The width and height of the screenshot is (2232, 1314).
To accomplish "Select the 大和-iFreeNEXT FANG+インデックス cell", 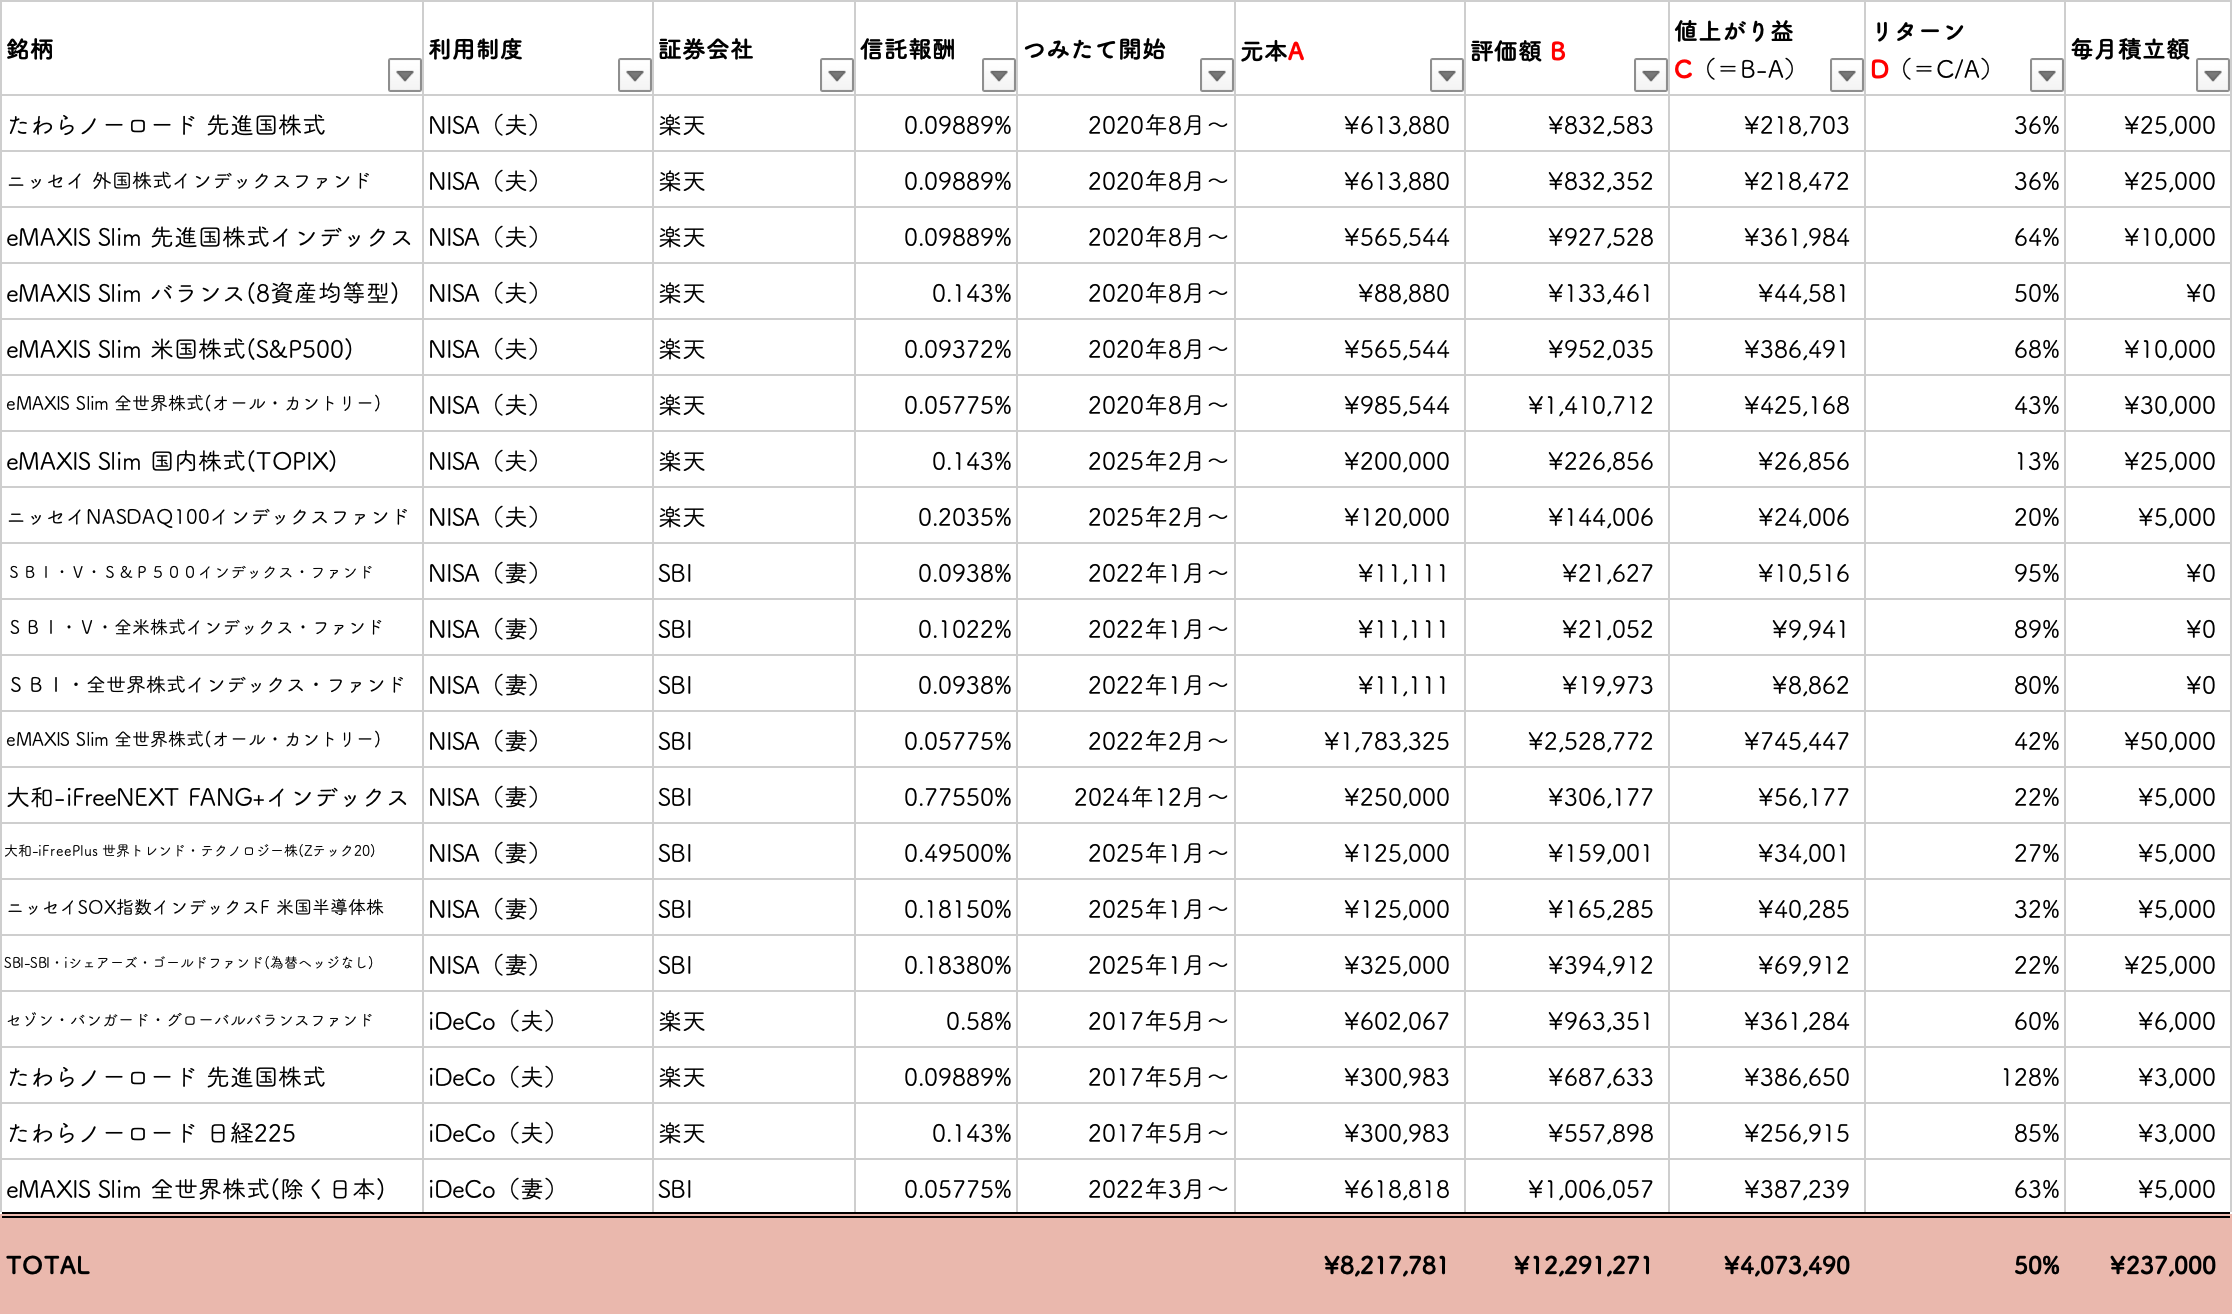I will coord(207,797).
